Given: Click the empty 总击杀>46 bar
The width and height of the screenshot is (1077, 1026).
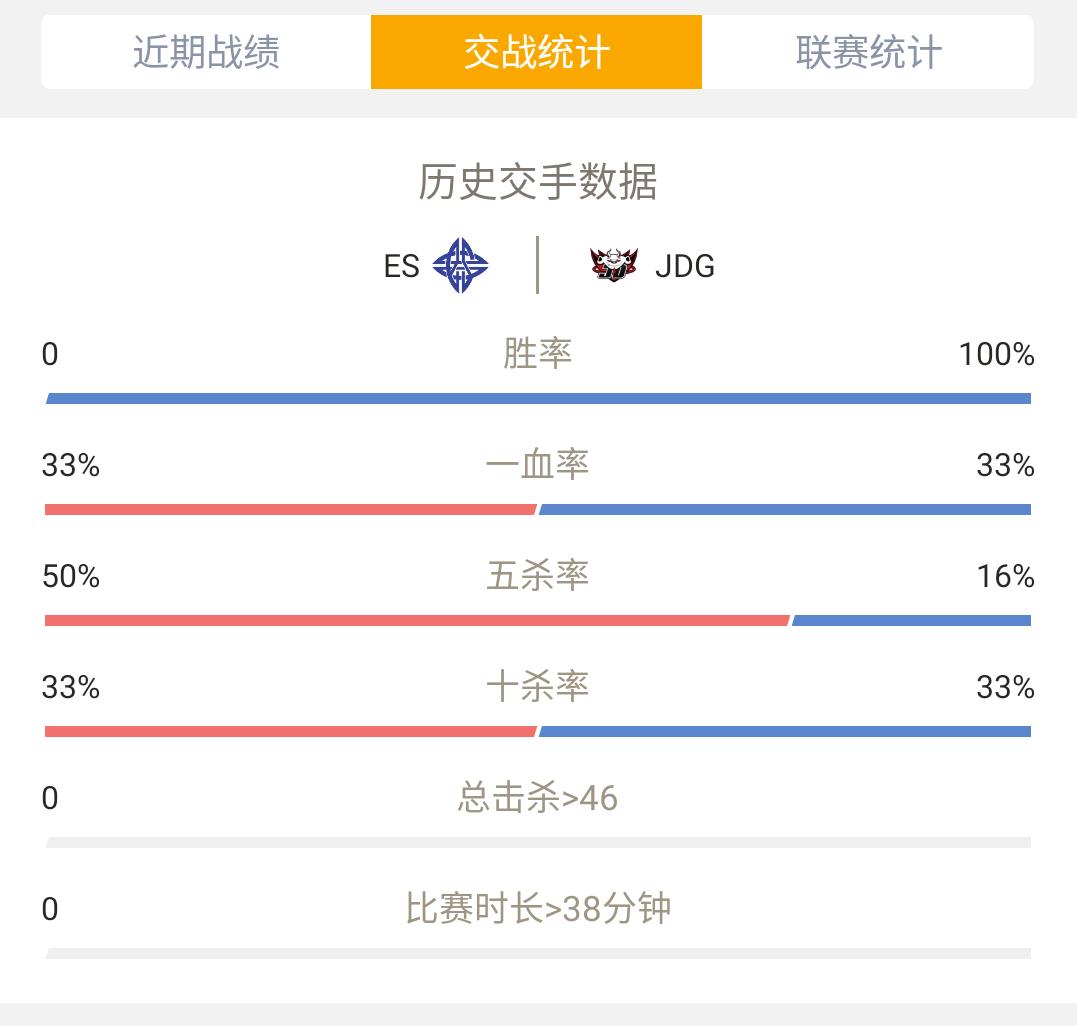Looking at the screenshot, I should (x=538, y=843).
